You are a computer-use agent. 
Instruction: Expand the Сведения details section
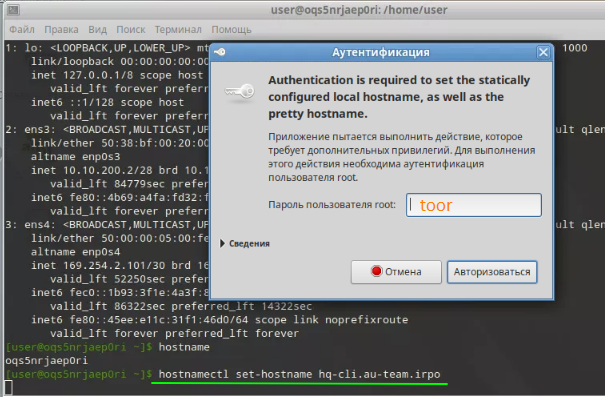click(x=245, y=243)
